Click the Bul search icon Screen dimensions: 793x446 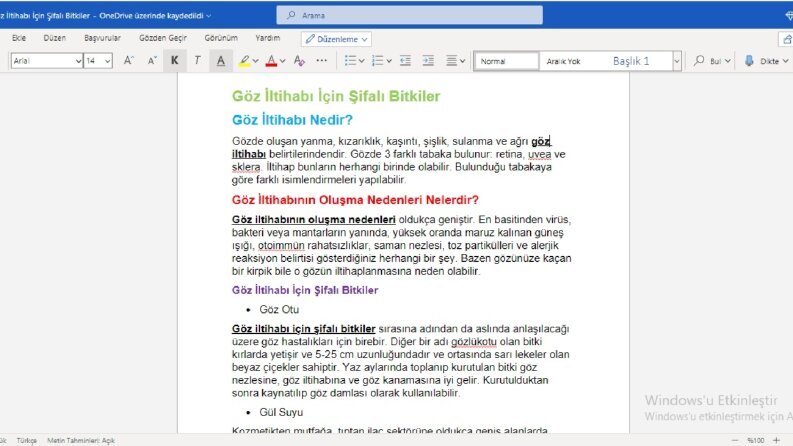click(699, 61)
